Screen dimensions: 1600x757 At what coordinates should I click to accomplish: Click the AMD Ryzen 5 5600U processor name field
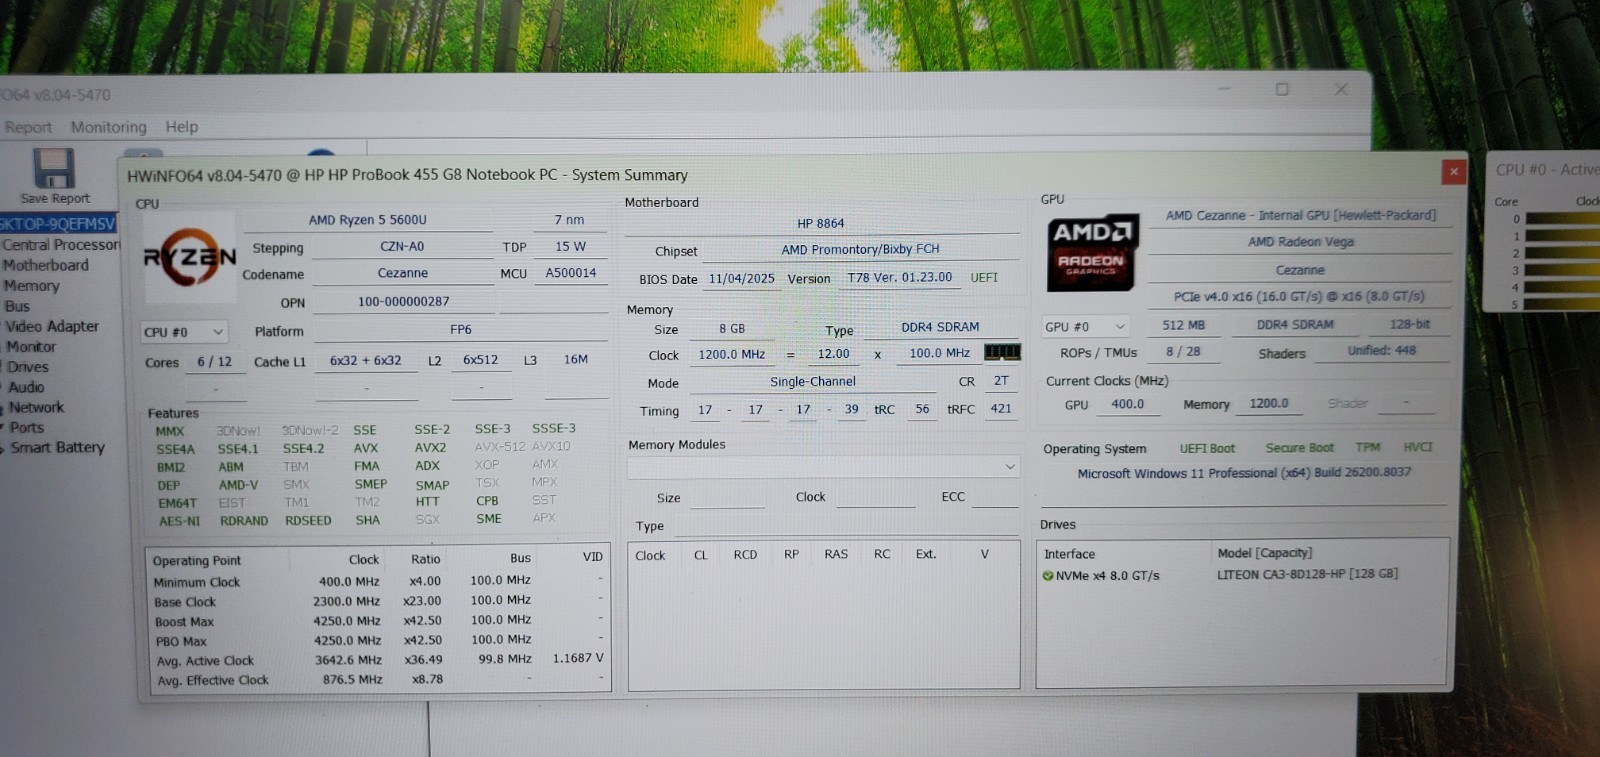(368, 220)
